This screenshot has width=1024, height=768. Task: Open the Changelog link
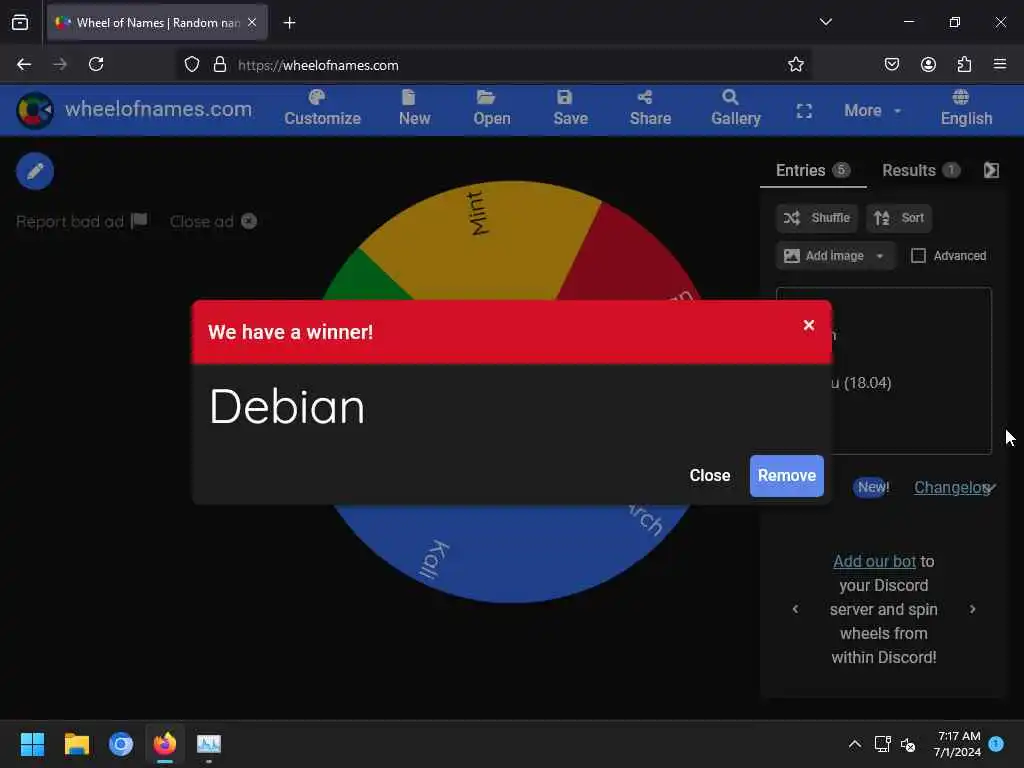coord(952,487)
